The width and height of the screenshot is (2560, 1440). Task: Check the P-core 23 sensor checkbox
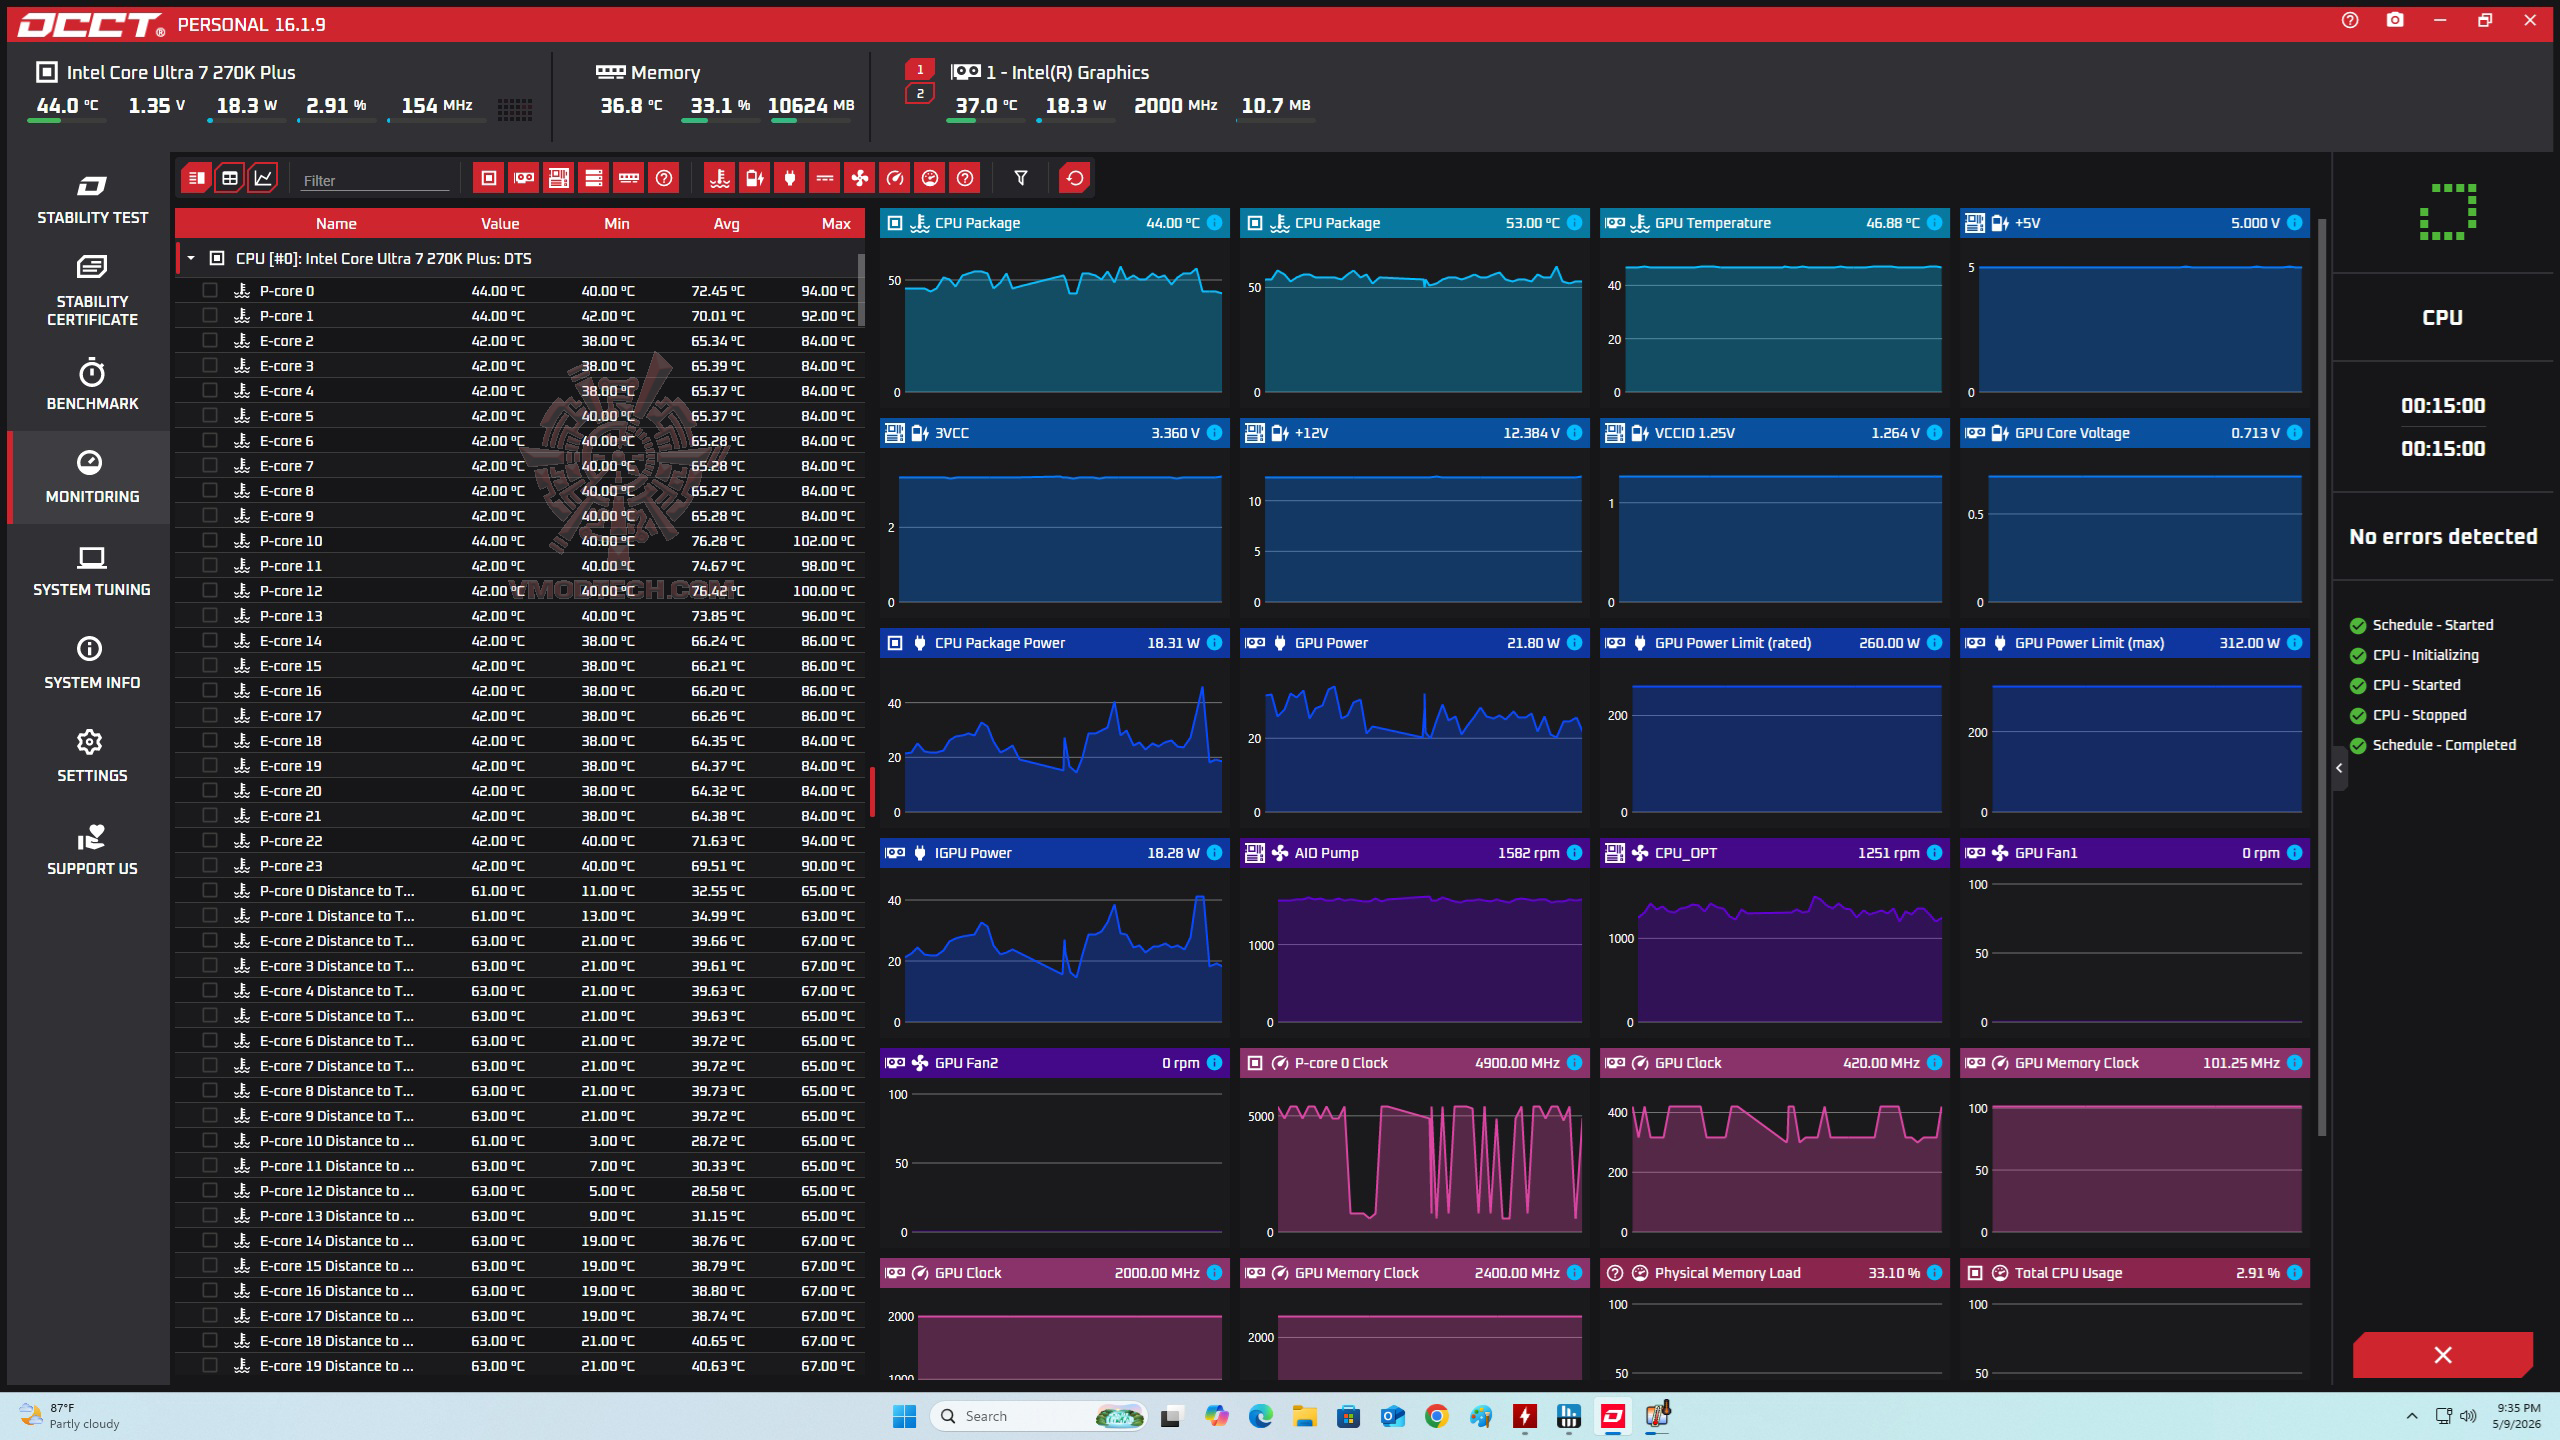[x=209, y=866]
